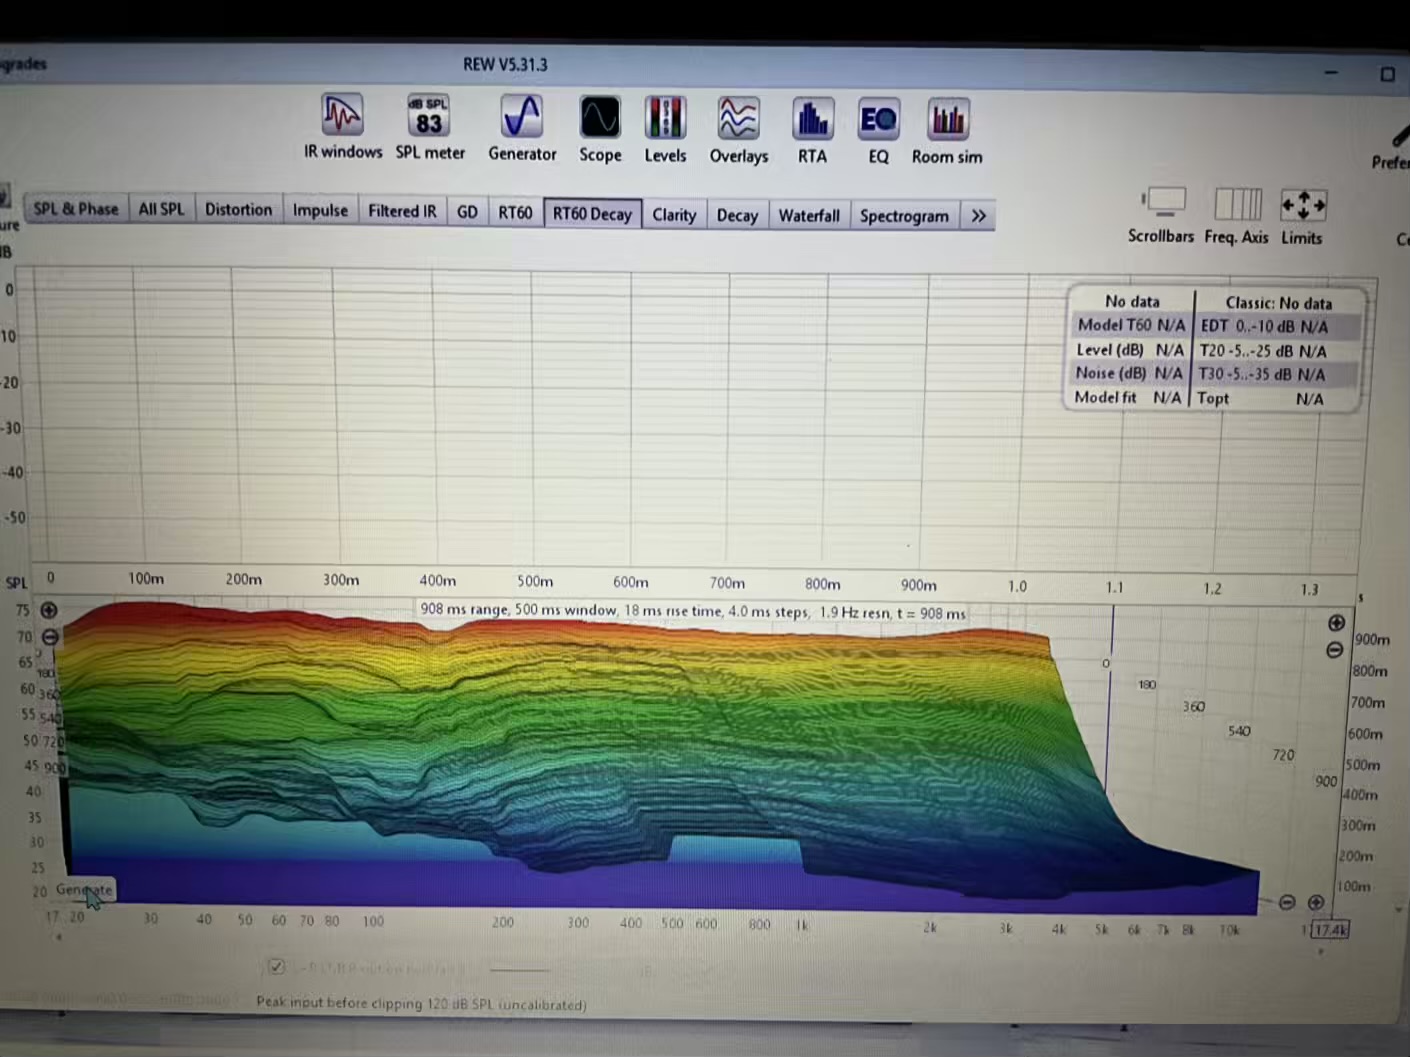1410x1057 pixels.
Task: Zoom in the SPL axis with plus icon
Action: tap(49, 610)
